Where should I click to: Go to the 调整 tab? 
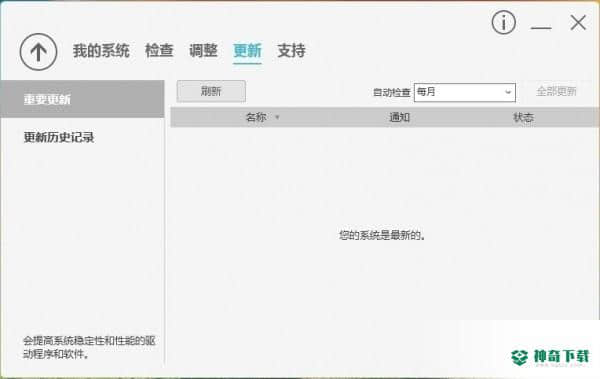(x=203, y=51)
